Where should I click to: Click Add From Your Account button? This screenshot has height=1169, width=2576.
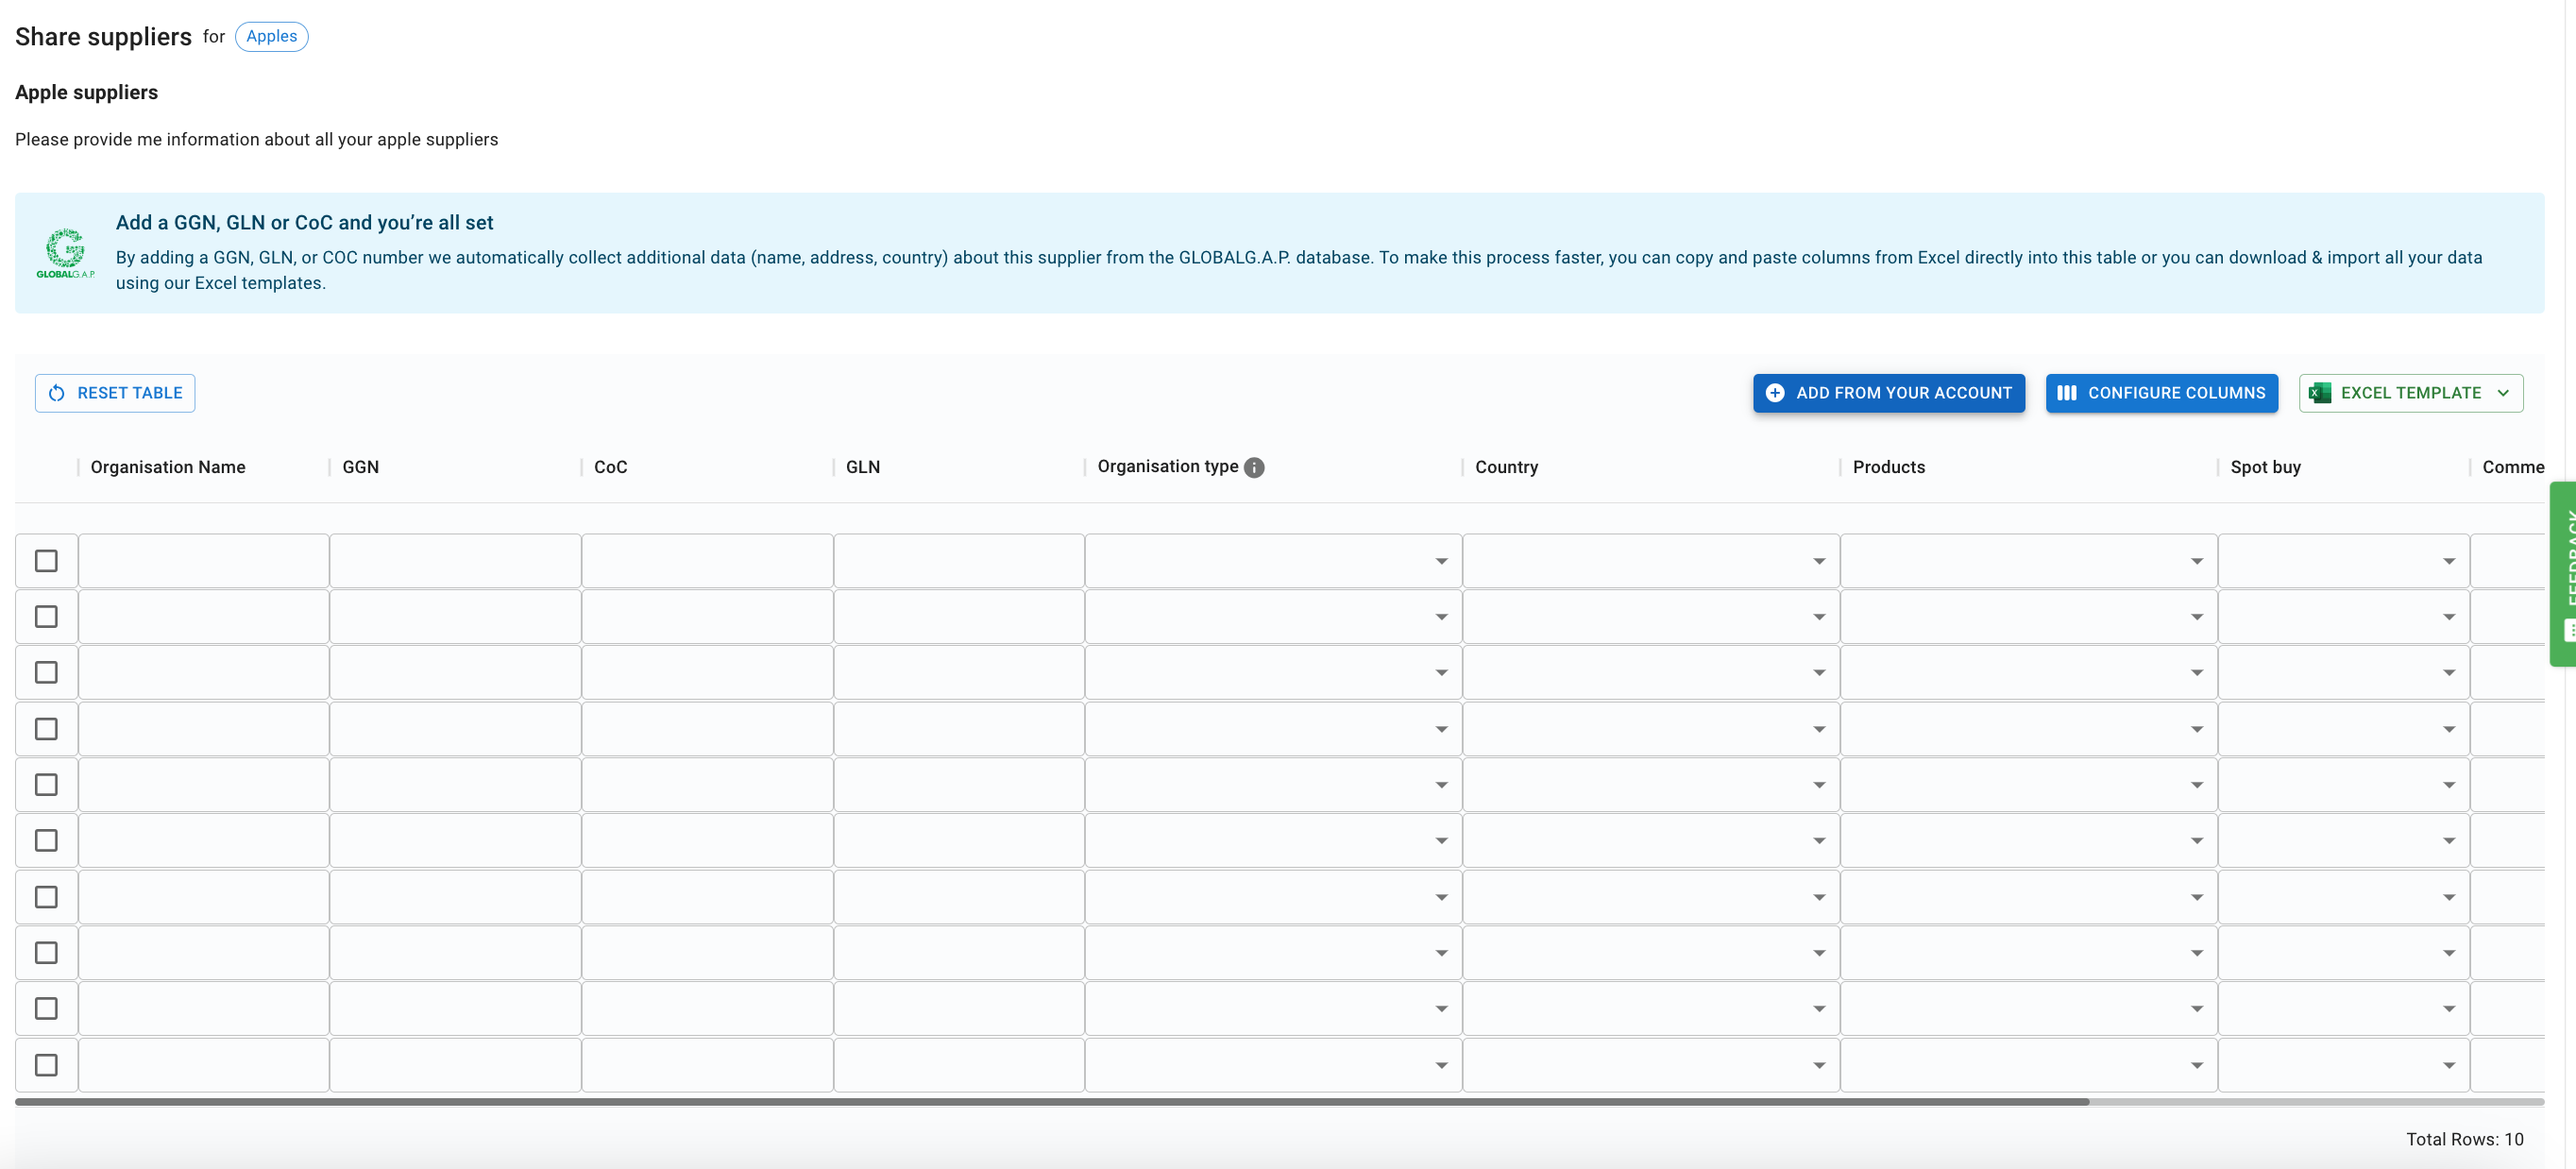pyautogui.click(x=1888, y=393)
